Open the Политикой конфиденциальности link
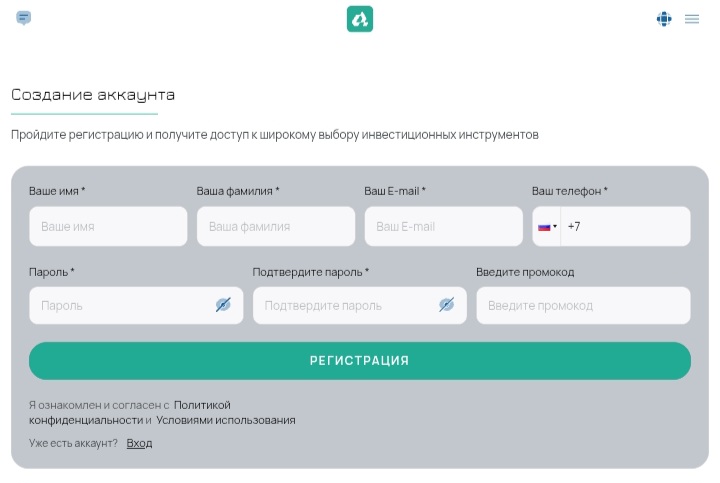 click(202, 405)
